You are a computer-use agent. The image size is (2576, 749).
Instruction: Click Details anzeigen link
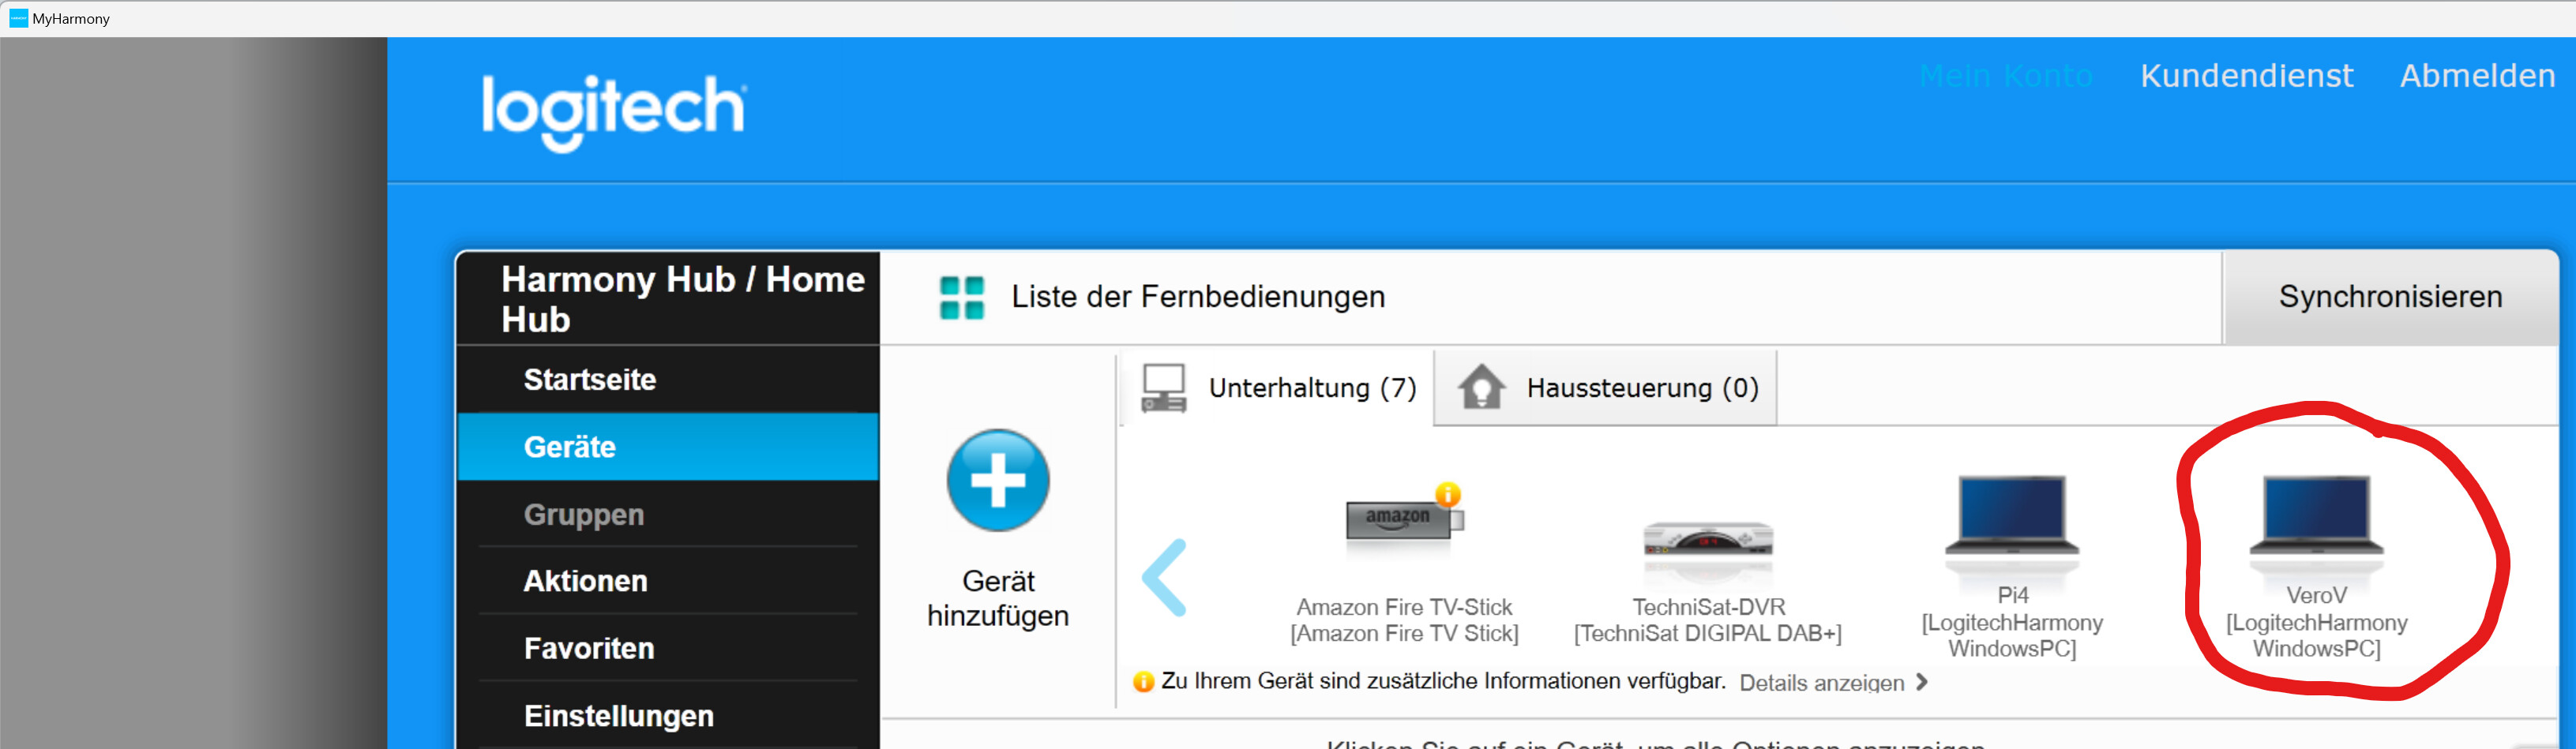[x=1821, y=683]
